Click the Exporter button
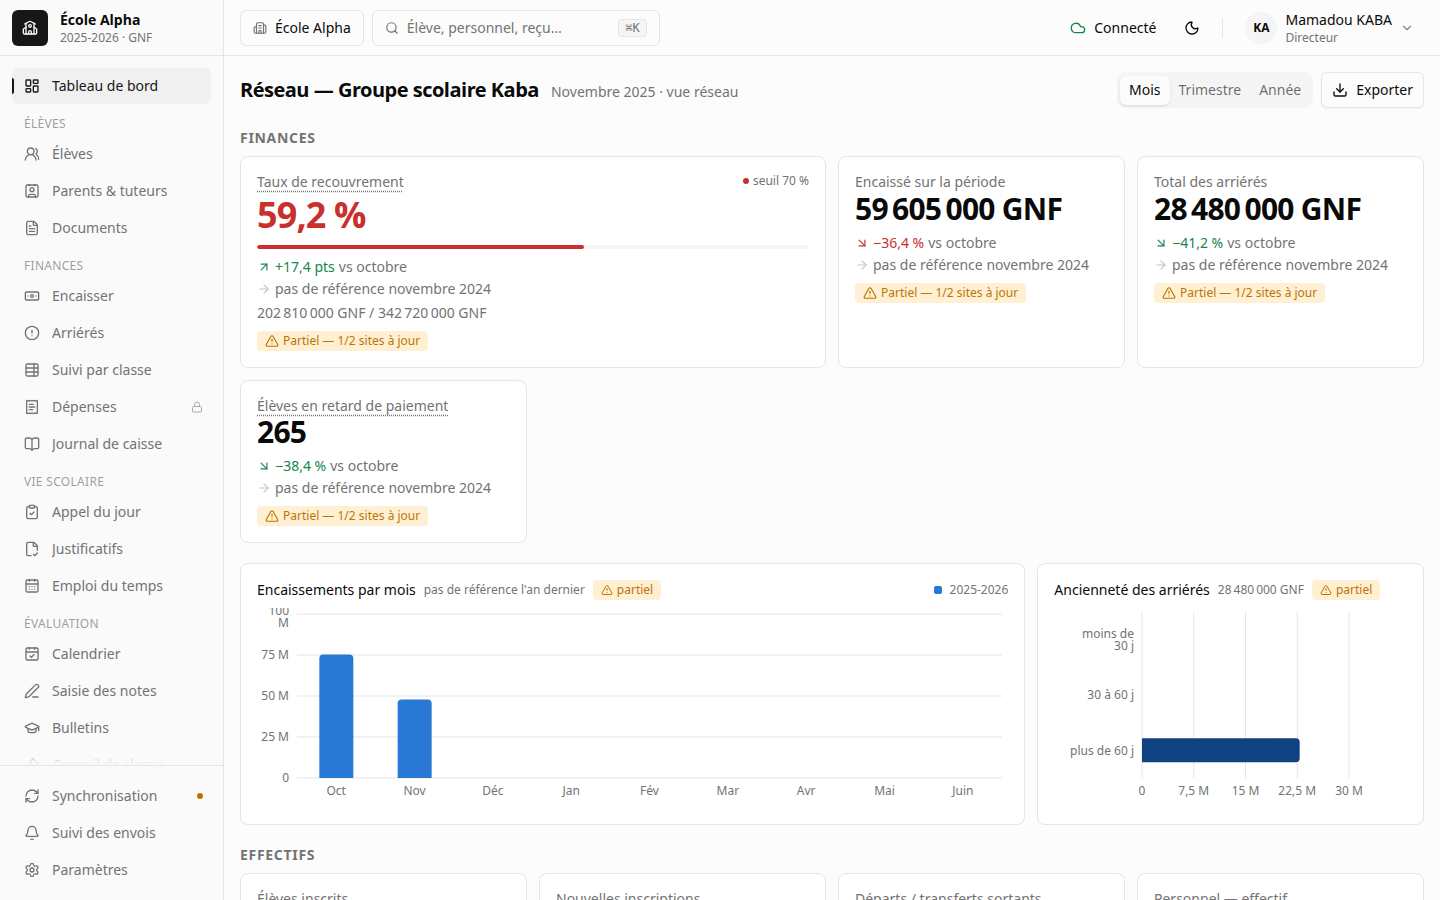This screenshot has width=1440, height=900. [x=1372, y=90]
